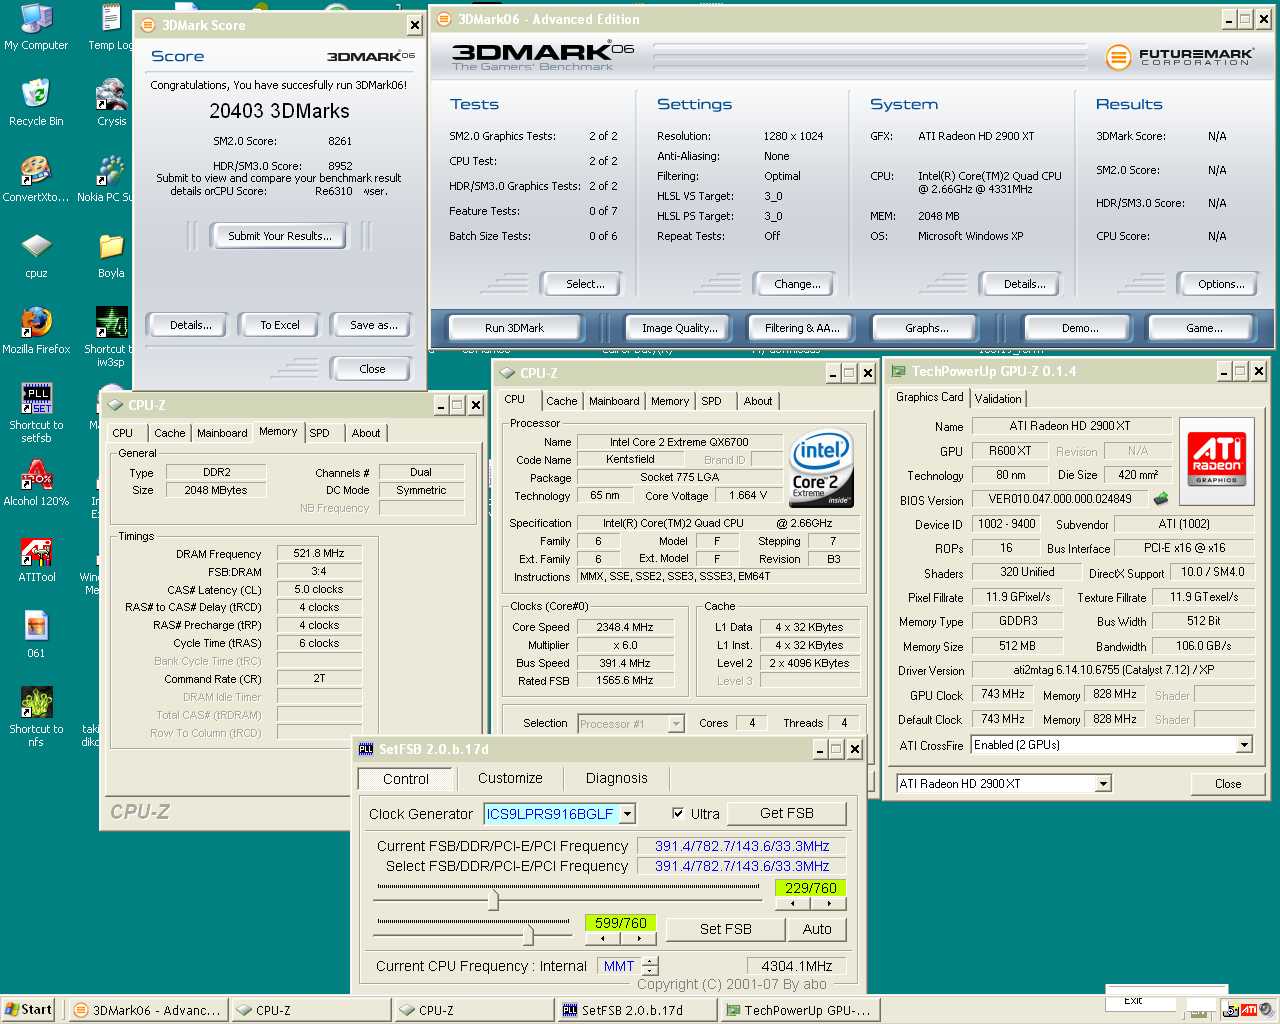
Task: Click Filtering & AA button
Action: click(802, 328)
